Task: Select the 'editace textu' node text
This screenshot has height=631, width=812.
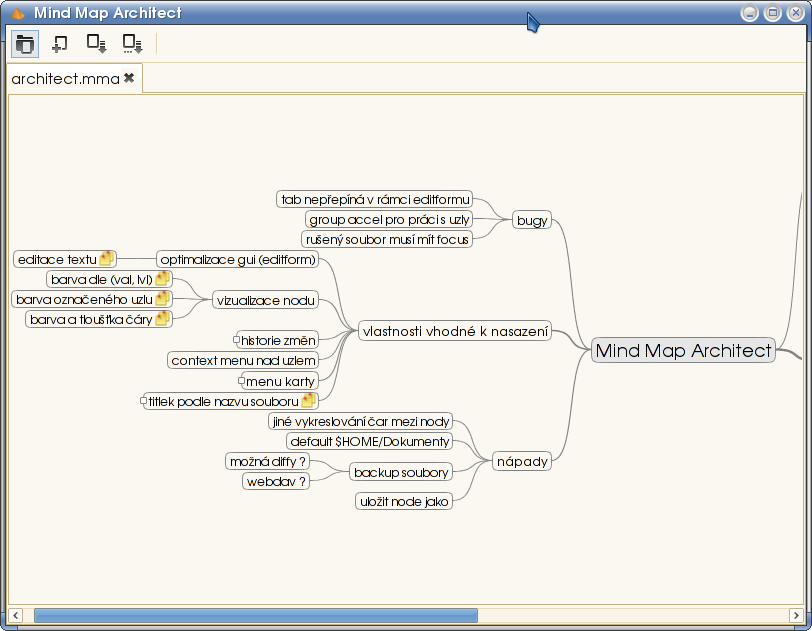Action: 57,259
